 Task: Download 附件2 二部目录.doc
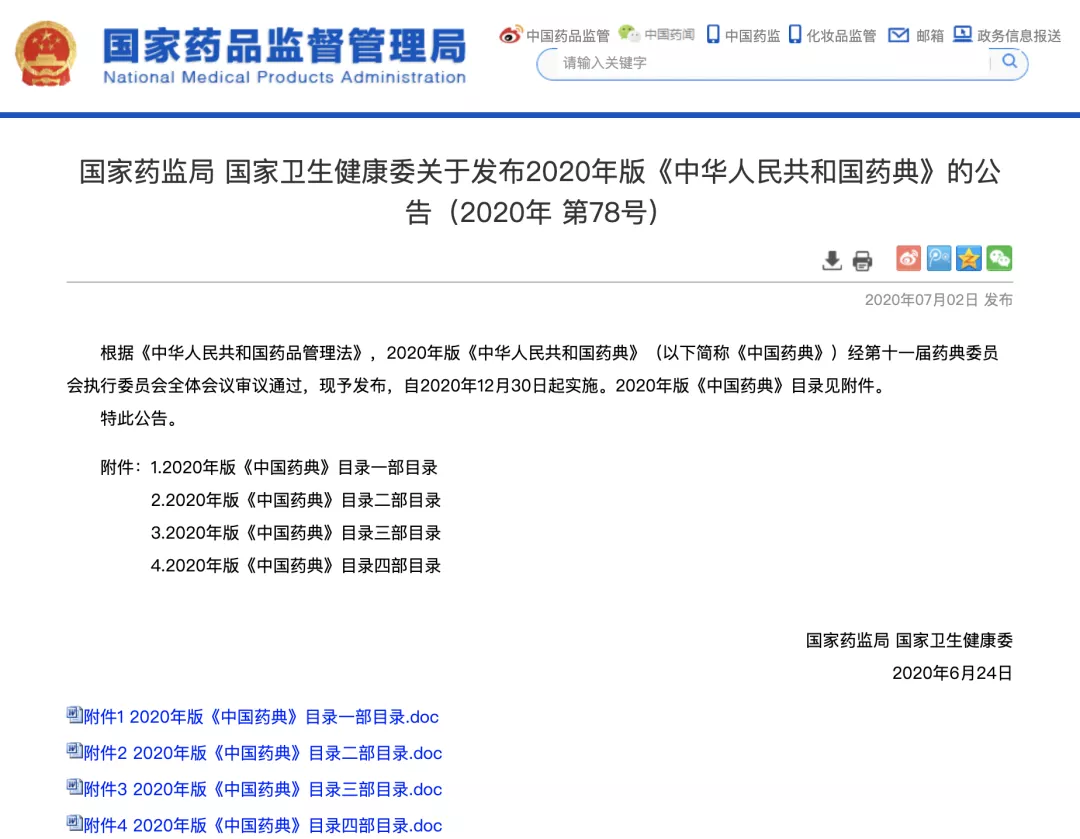262,753
